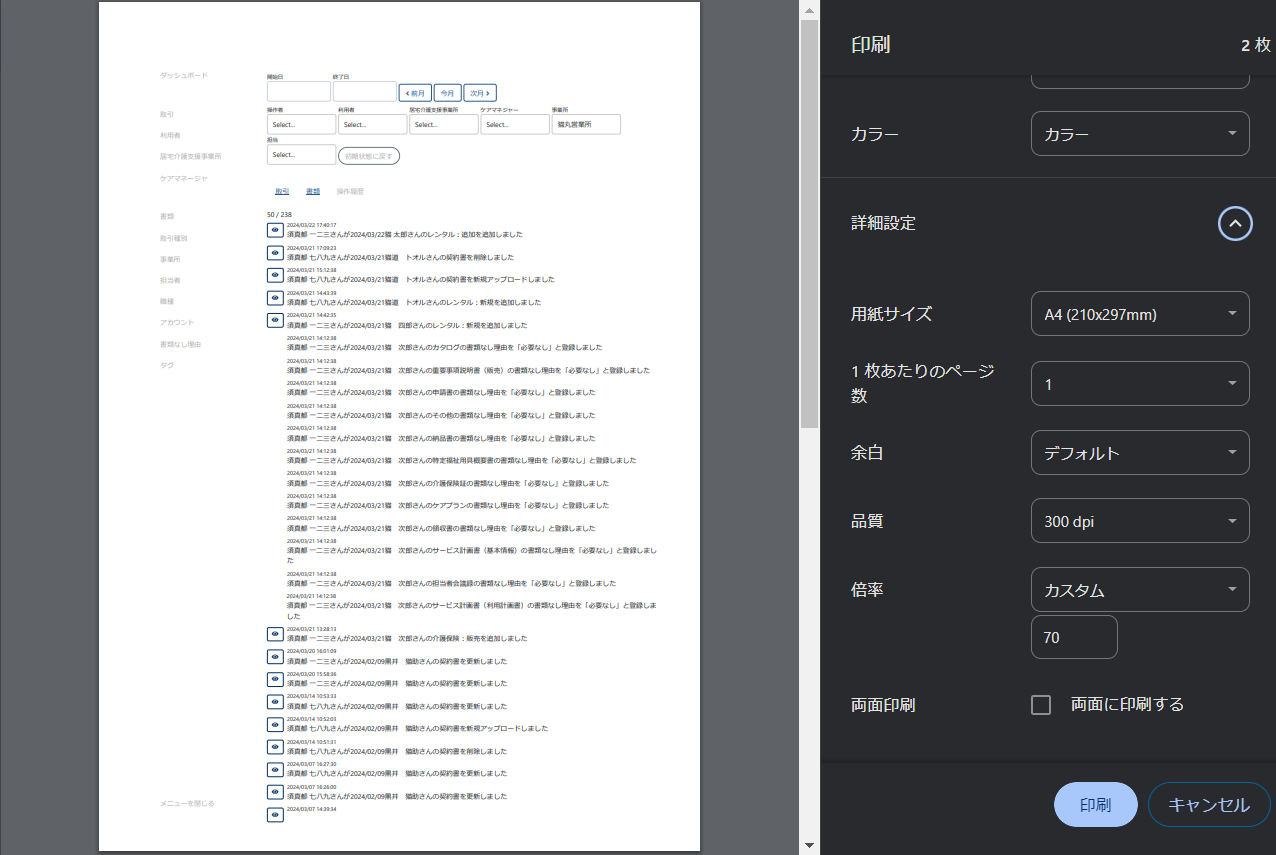1276x855 pixels.
Task: Enable the 両面に印刷する checkbox
Action: [1040, 705]
